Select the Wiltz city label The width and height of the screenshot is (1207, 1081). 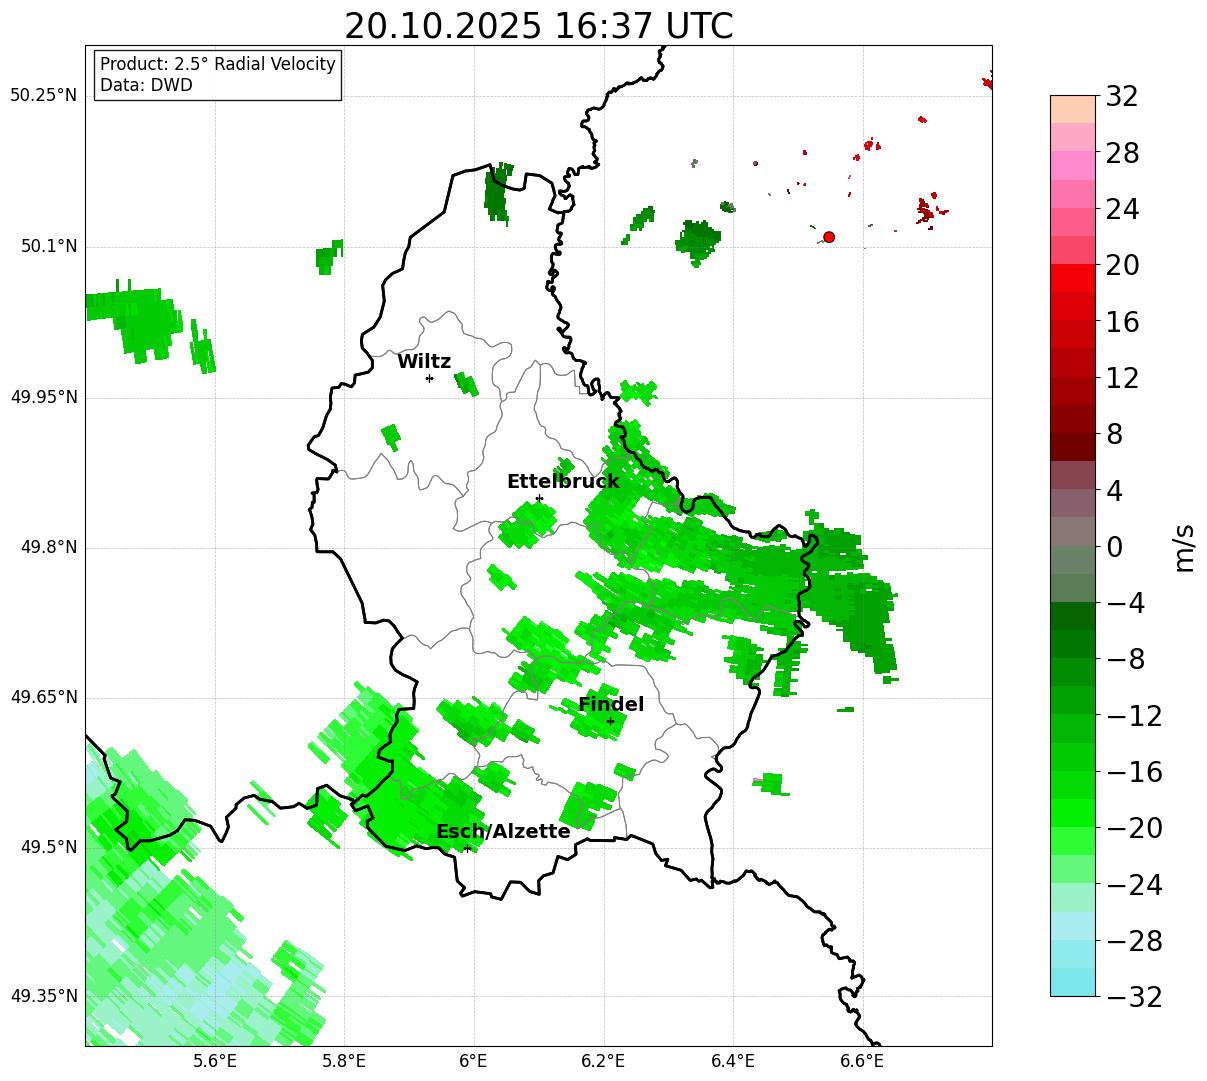click(x=424, y=362)
